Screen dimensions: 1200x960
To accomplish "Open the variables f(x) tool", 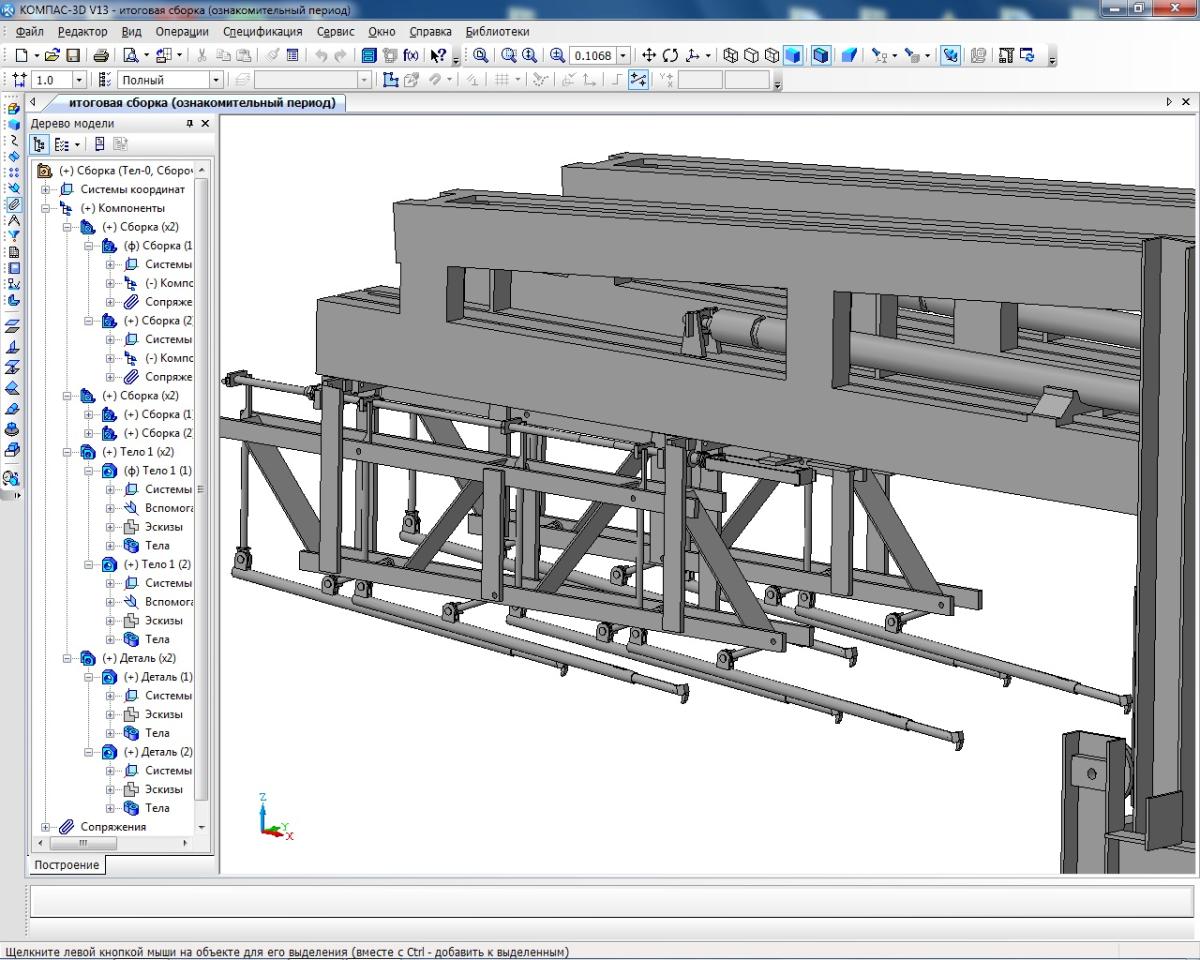I will click(411, 56).
